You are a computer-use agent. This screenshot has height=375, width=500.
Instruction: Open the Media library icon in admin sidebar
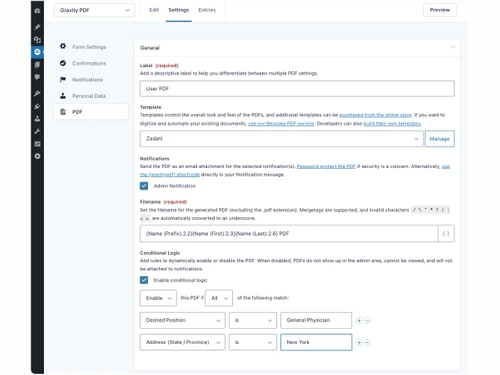[37, 40]
